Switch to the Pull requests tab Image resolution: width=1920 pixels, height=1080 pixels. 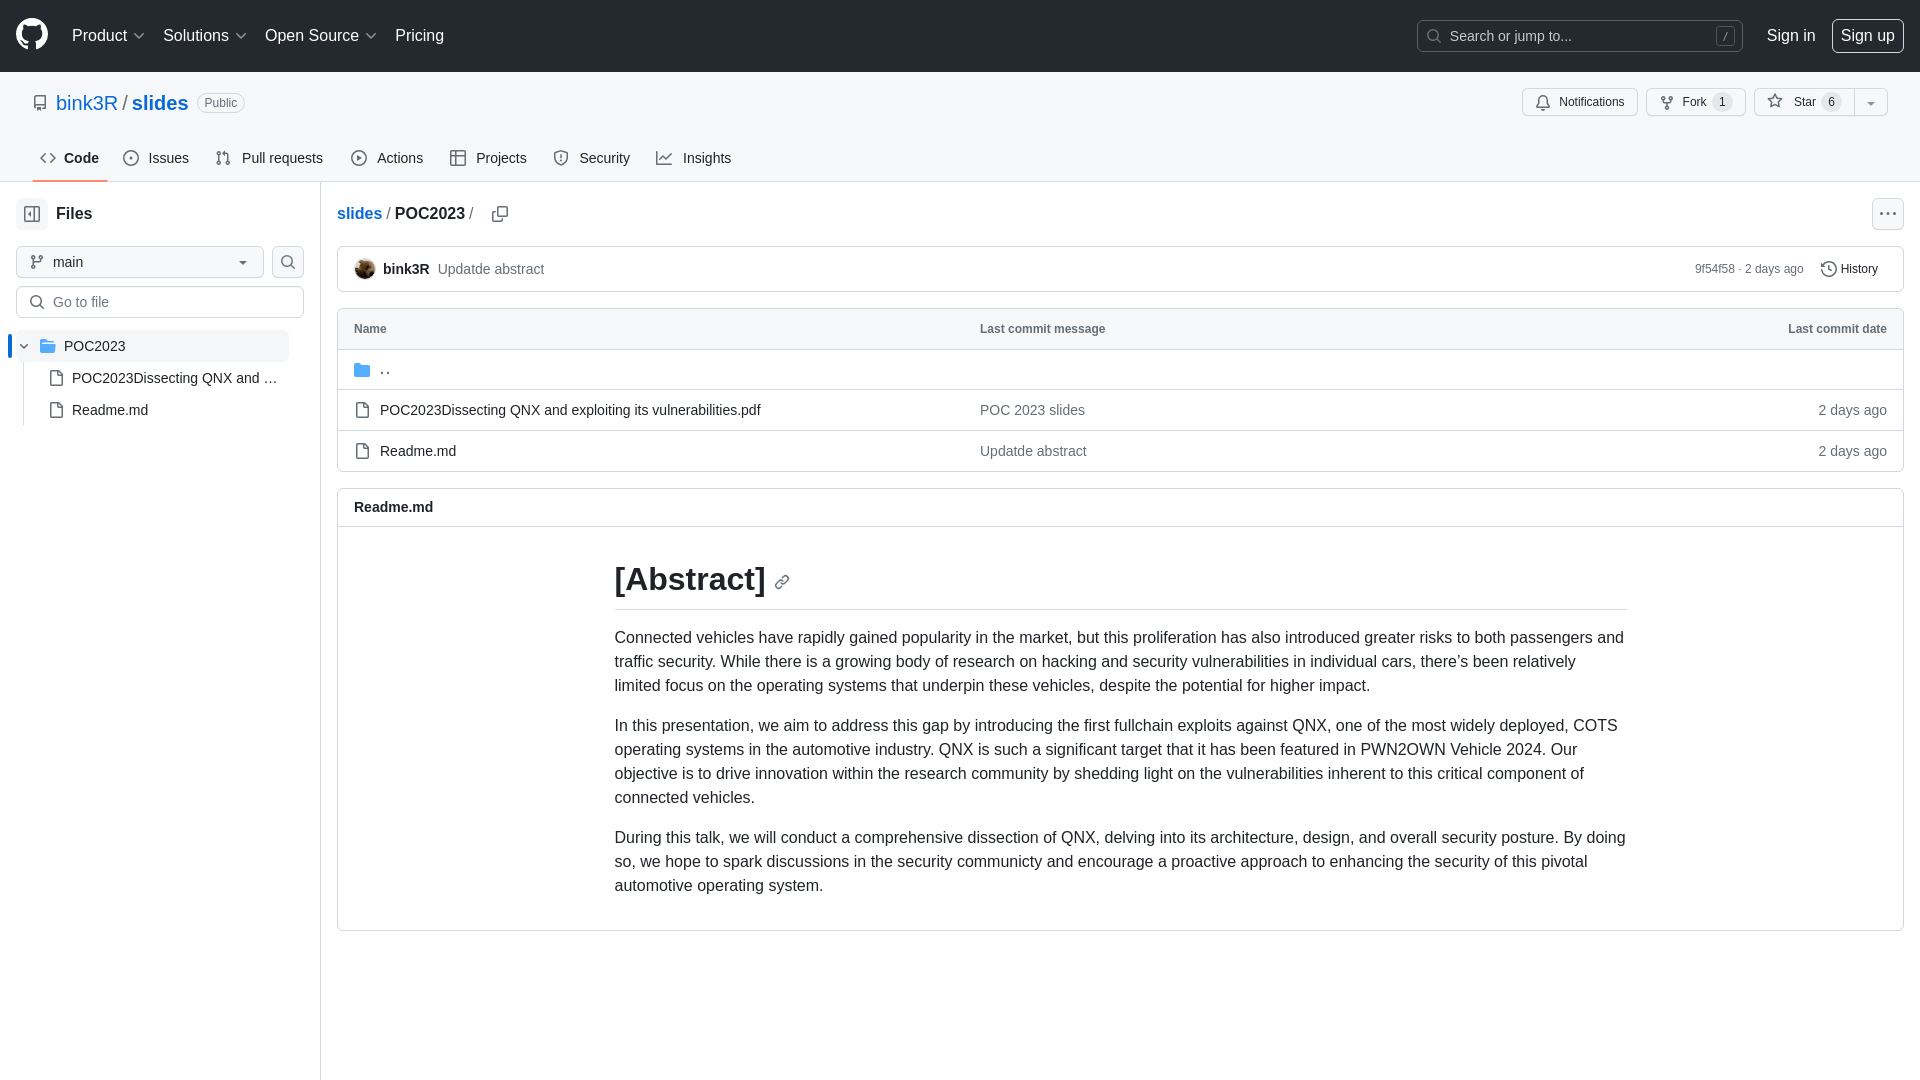click(269, 158)
